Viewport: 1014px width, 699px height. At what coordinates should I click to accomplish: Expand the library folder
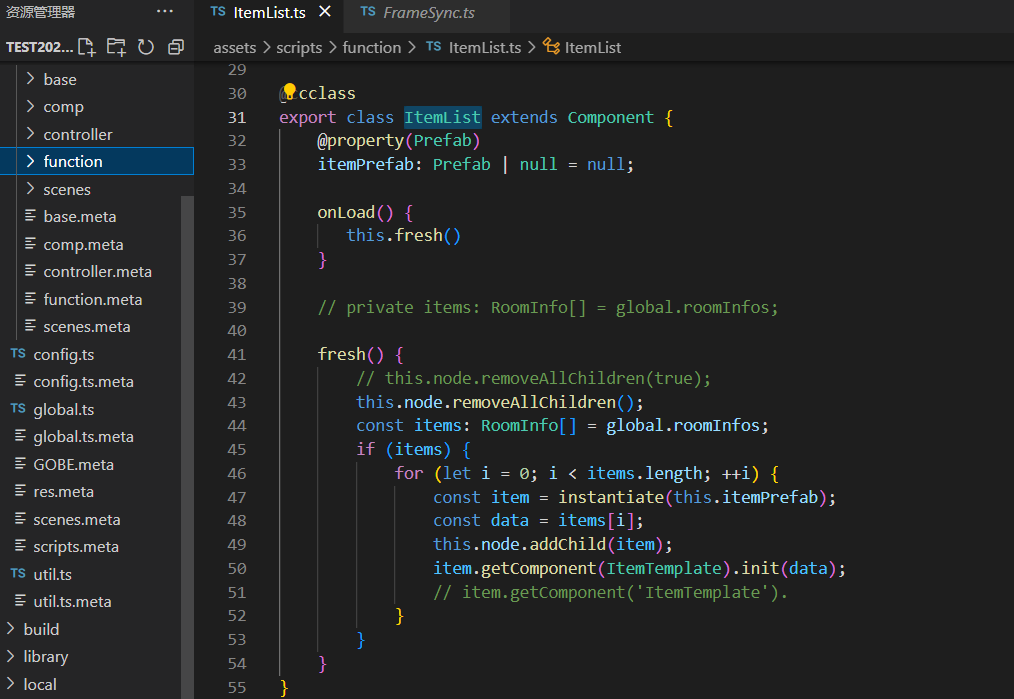45,656
